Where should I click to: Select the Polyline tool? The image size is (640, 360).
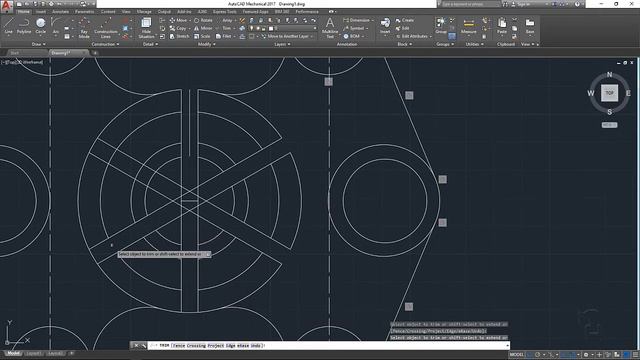(x=24, y=26)
